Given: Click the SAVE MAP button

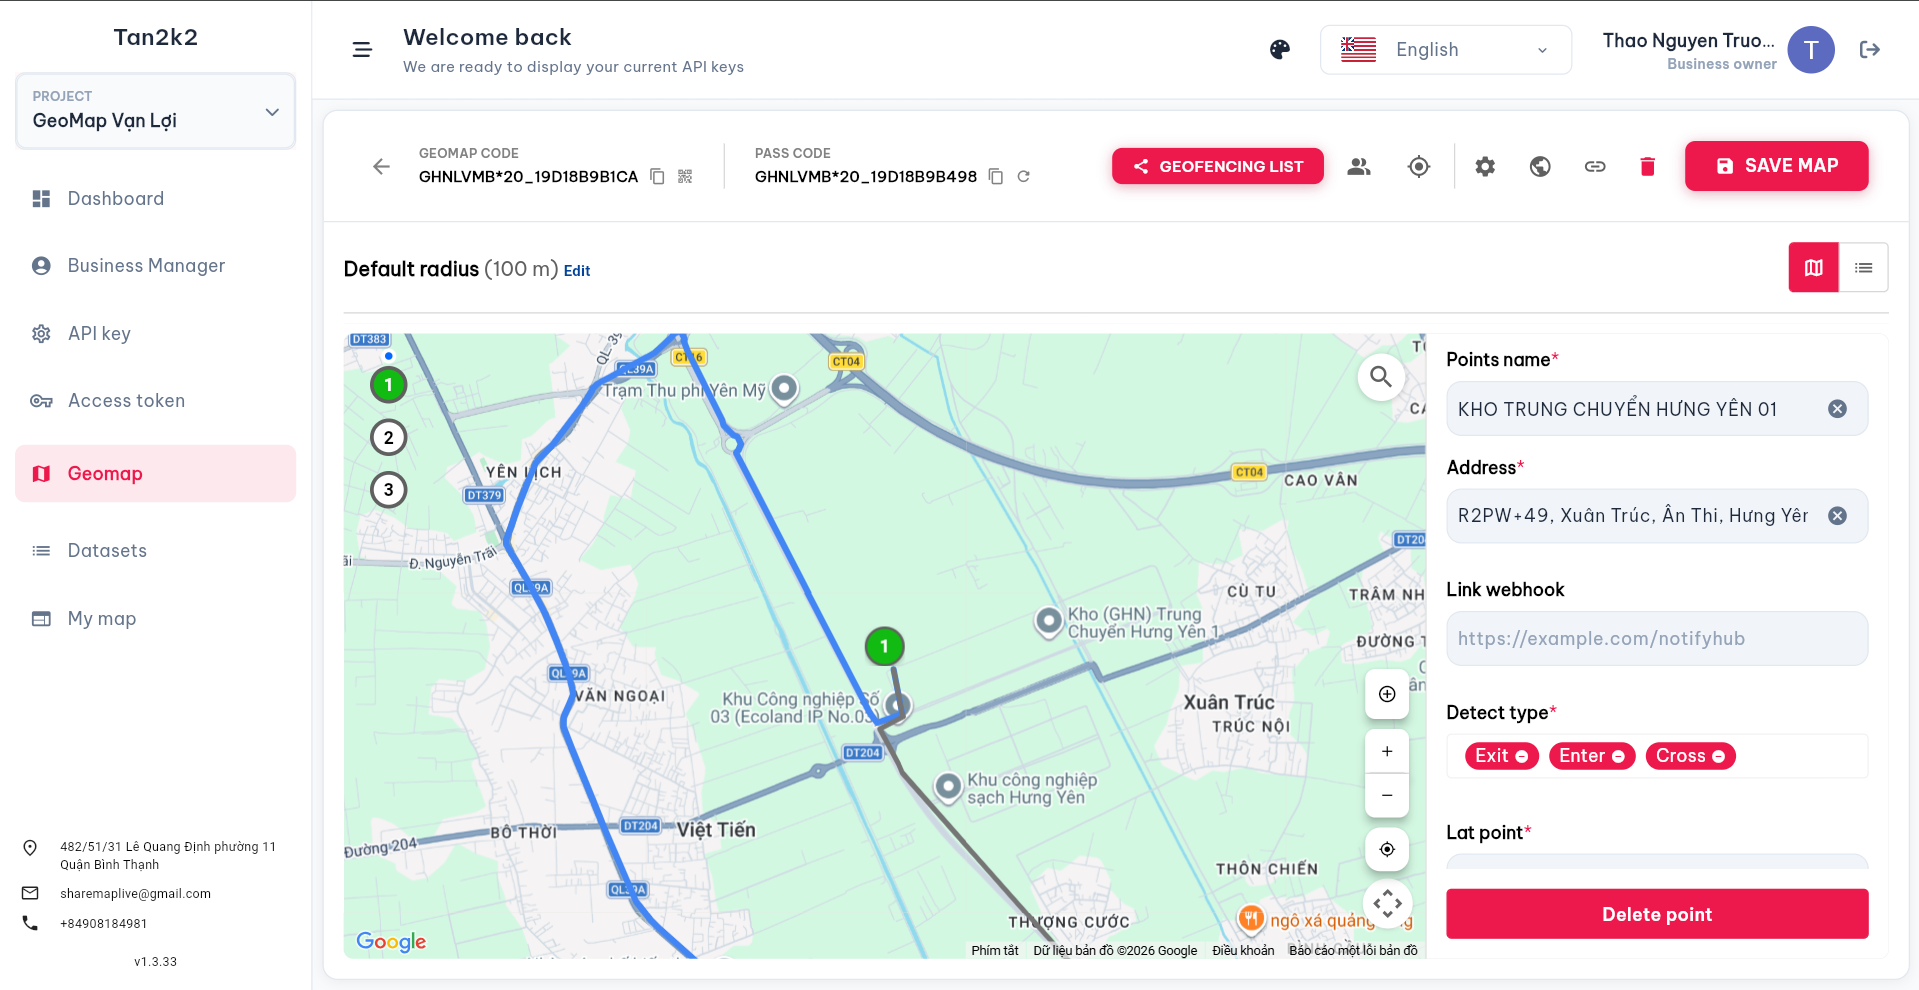Looking at the screenshot, I should click(x=1776, y=166).
